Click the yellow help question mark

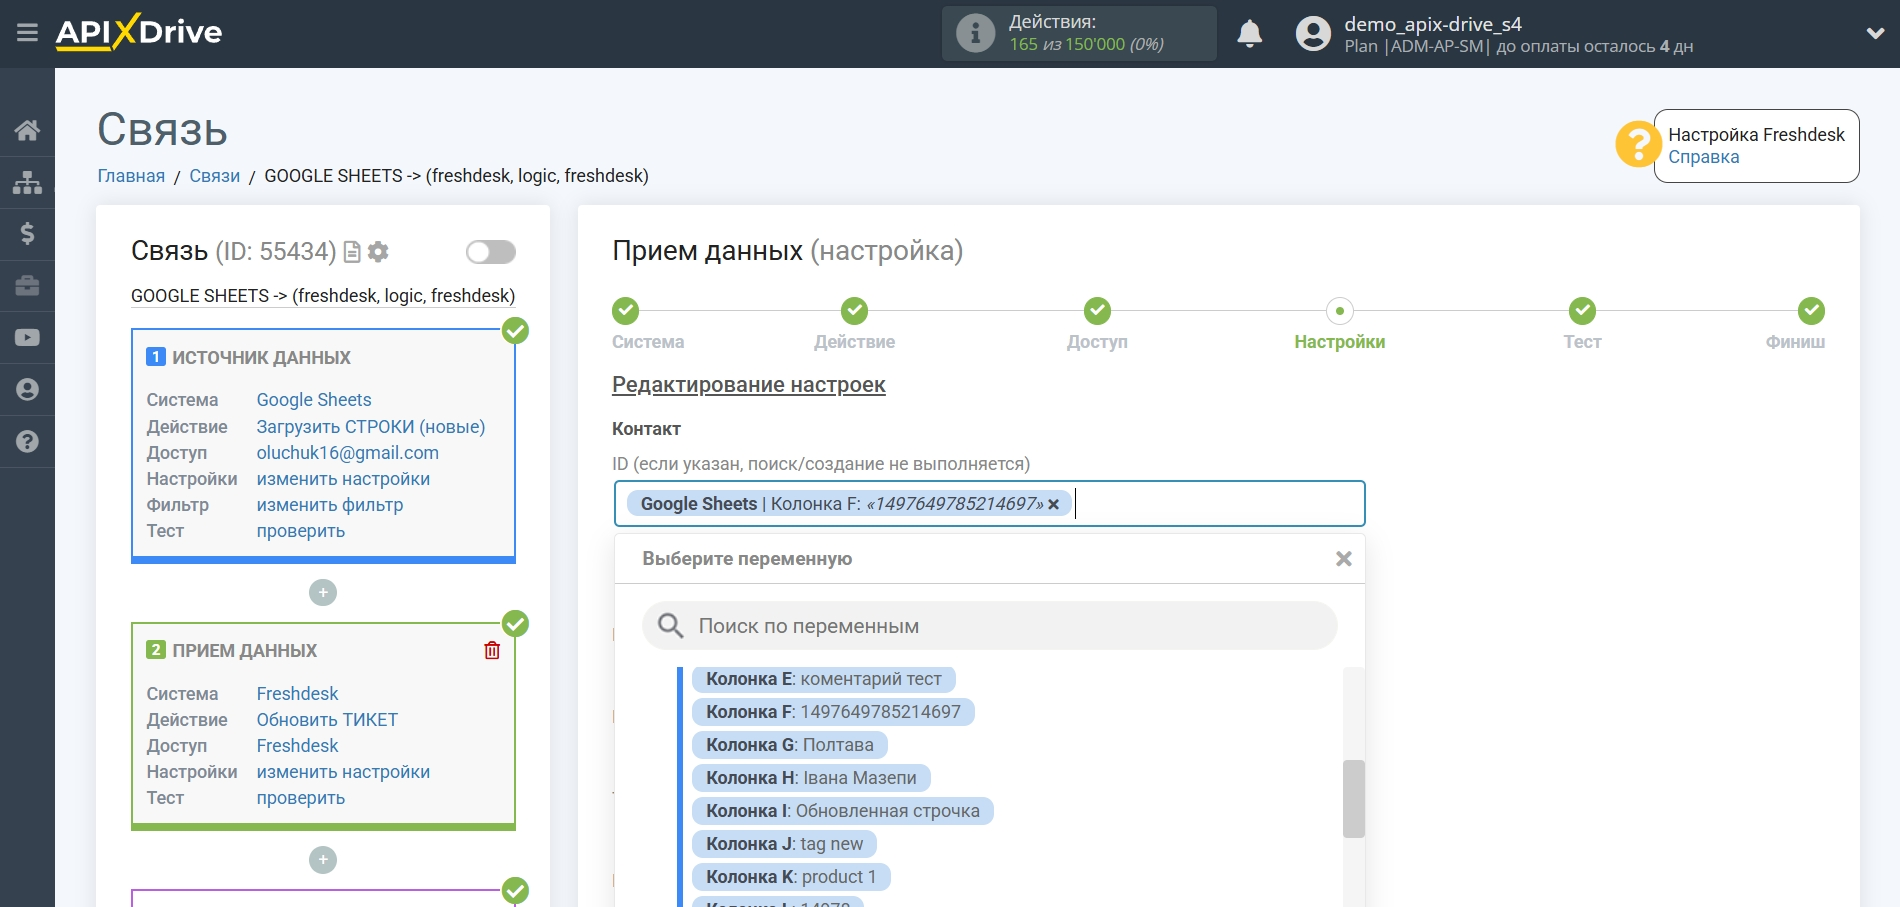(1637, 145)
